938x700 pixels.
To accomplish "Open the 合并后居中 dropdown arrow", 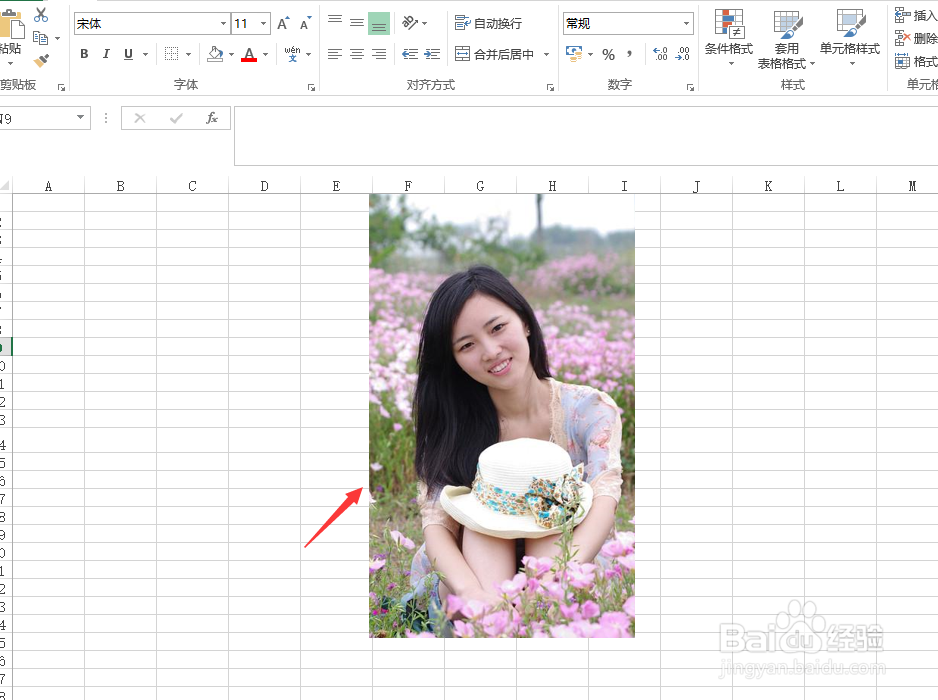I will [546, 54].
